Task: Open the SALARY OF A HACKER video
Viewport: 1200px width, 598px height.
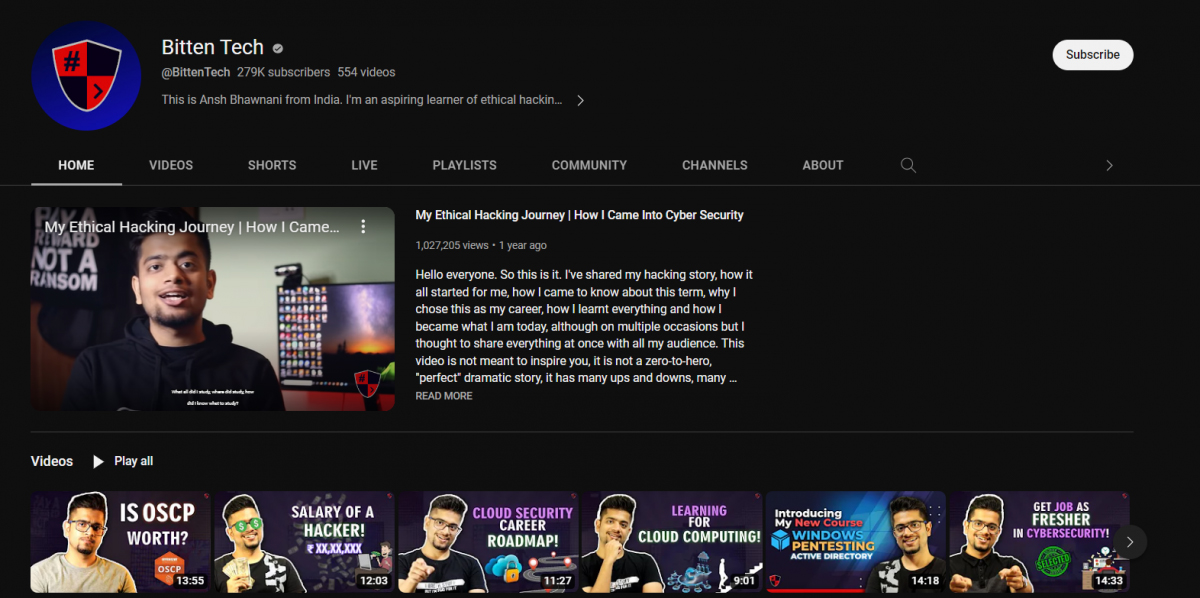Action: 304,542
